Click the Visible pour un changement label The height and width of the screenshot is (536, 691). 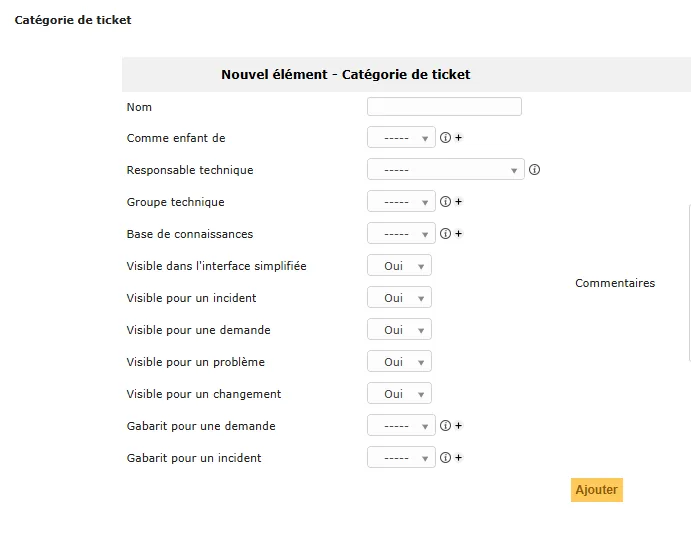coord(204,394)
